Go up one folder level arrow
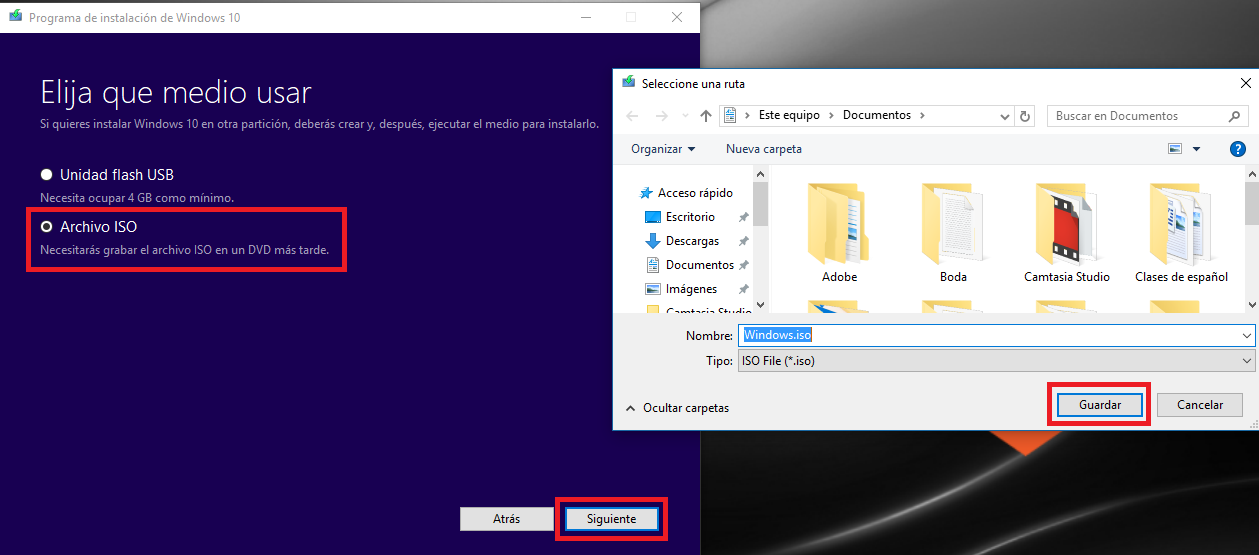The width and height of the screenshot is (1259, 555). (x=707, y=116)
